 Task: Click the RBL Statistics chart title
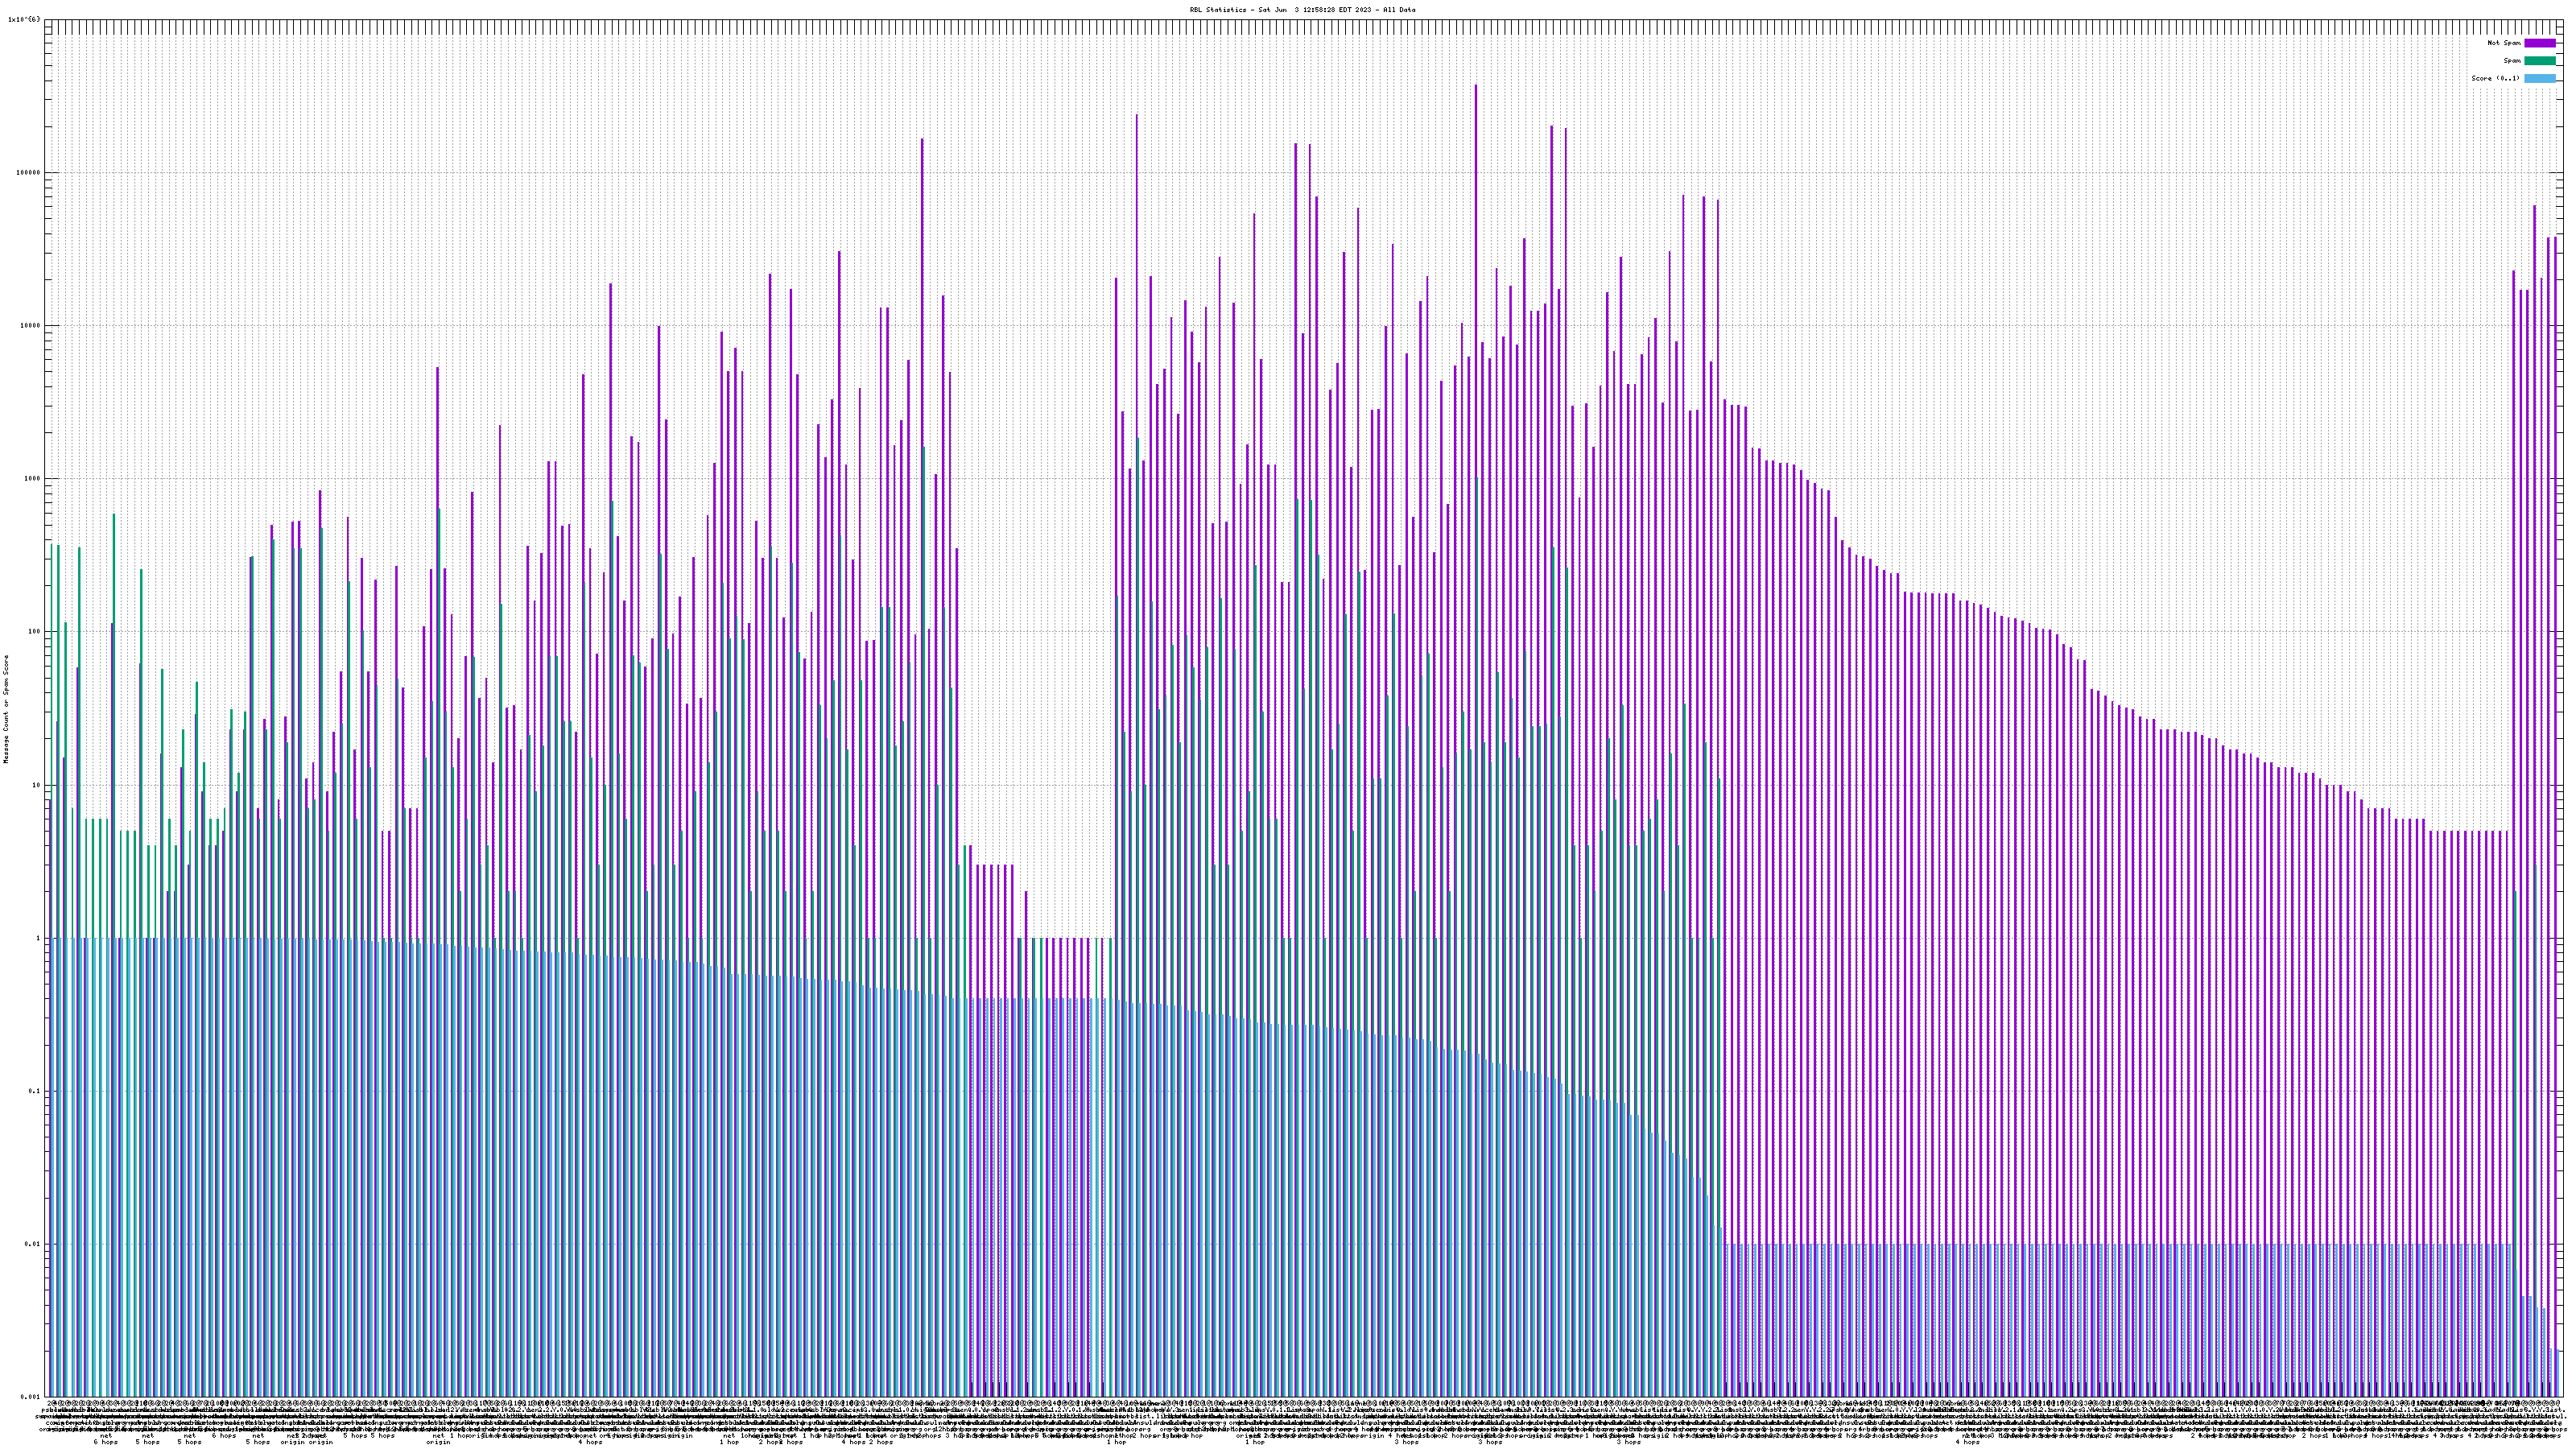coord(1302,10)
